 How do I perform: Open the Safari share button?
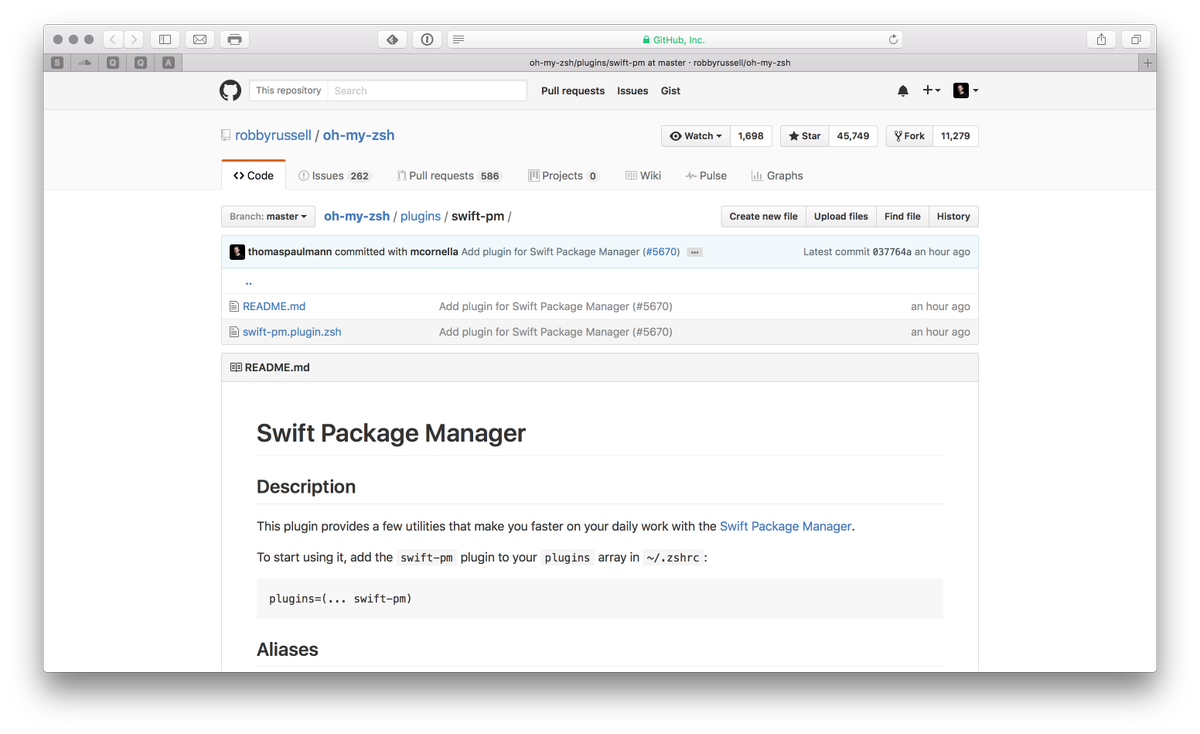click(1101, 39)
